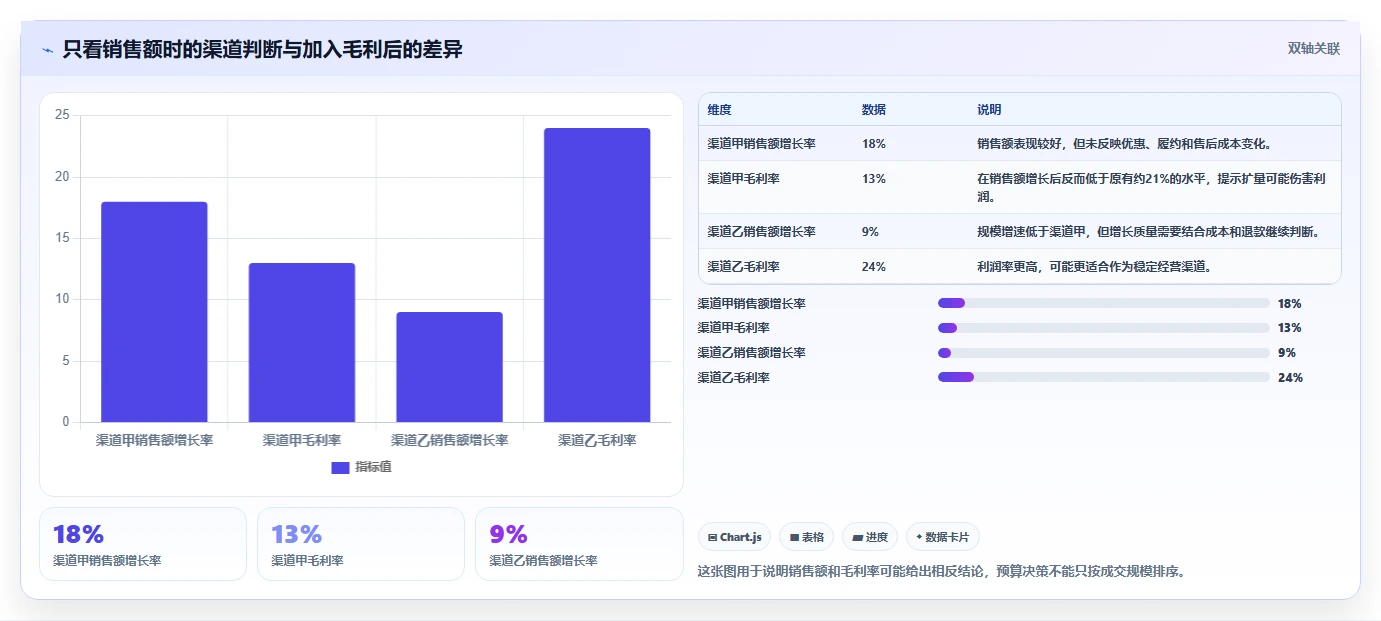Click the 表格 chip

coord(806,537)
